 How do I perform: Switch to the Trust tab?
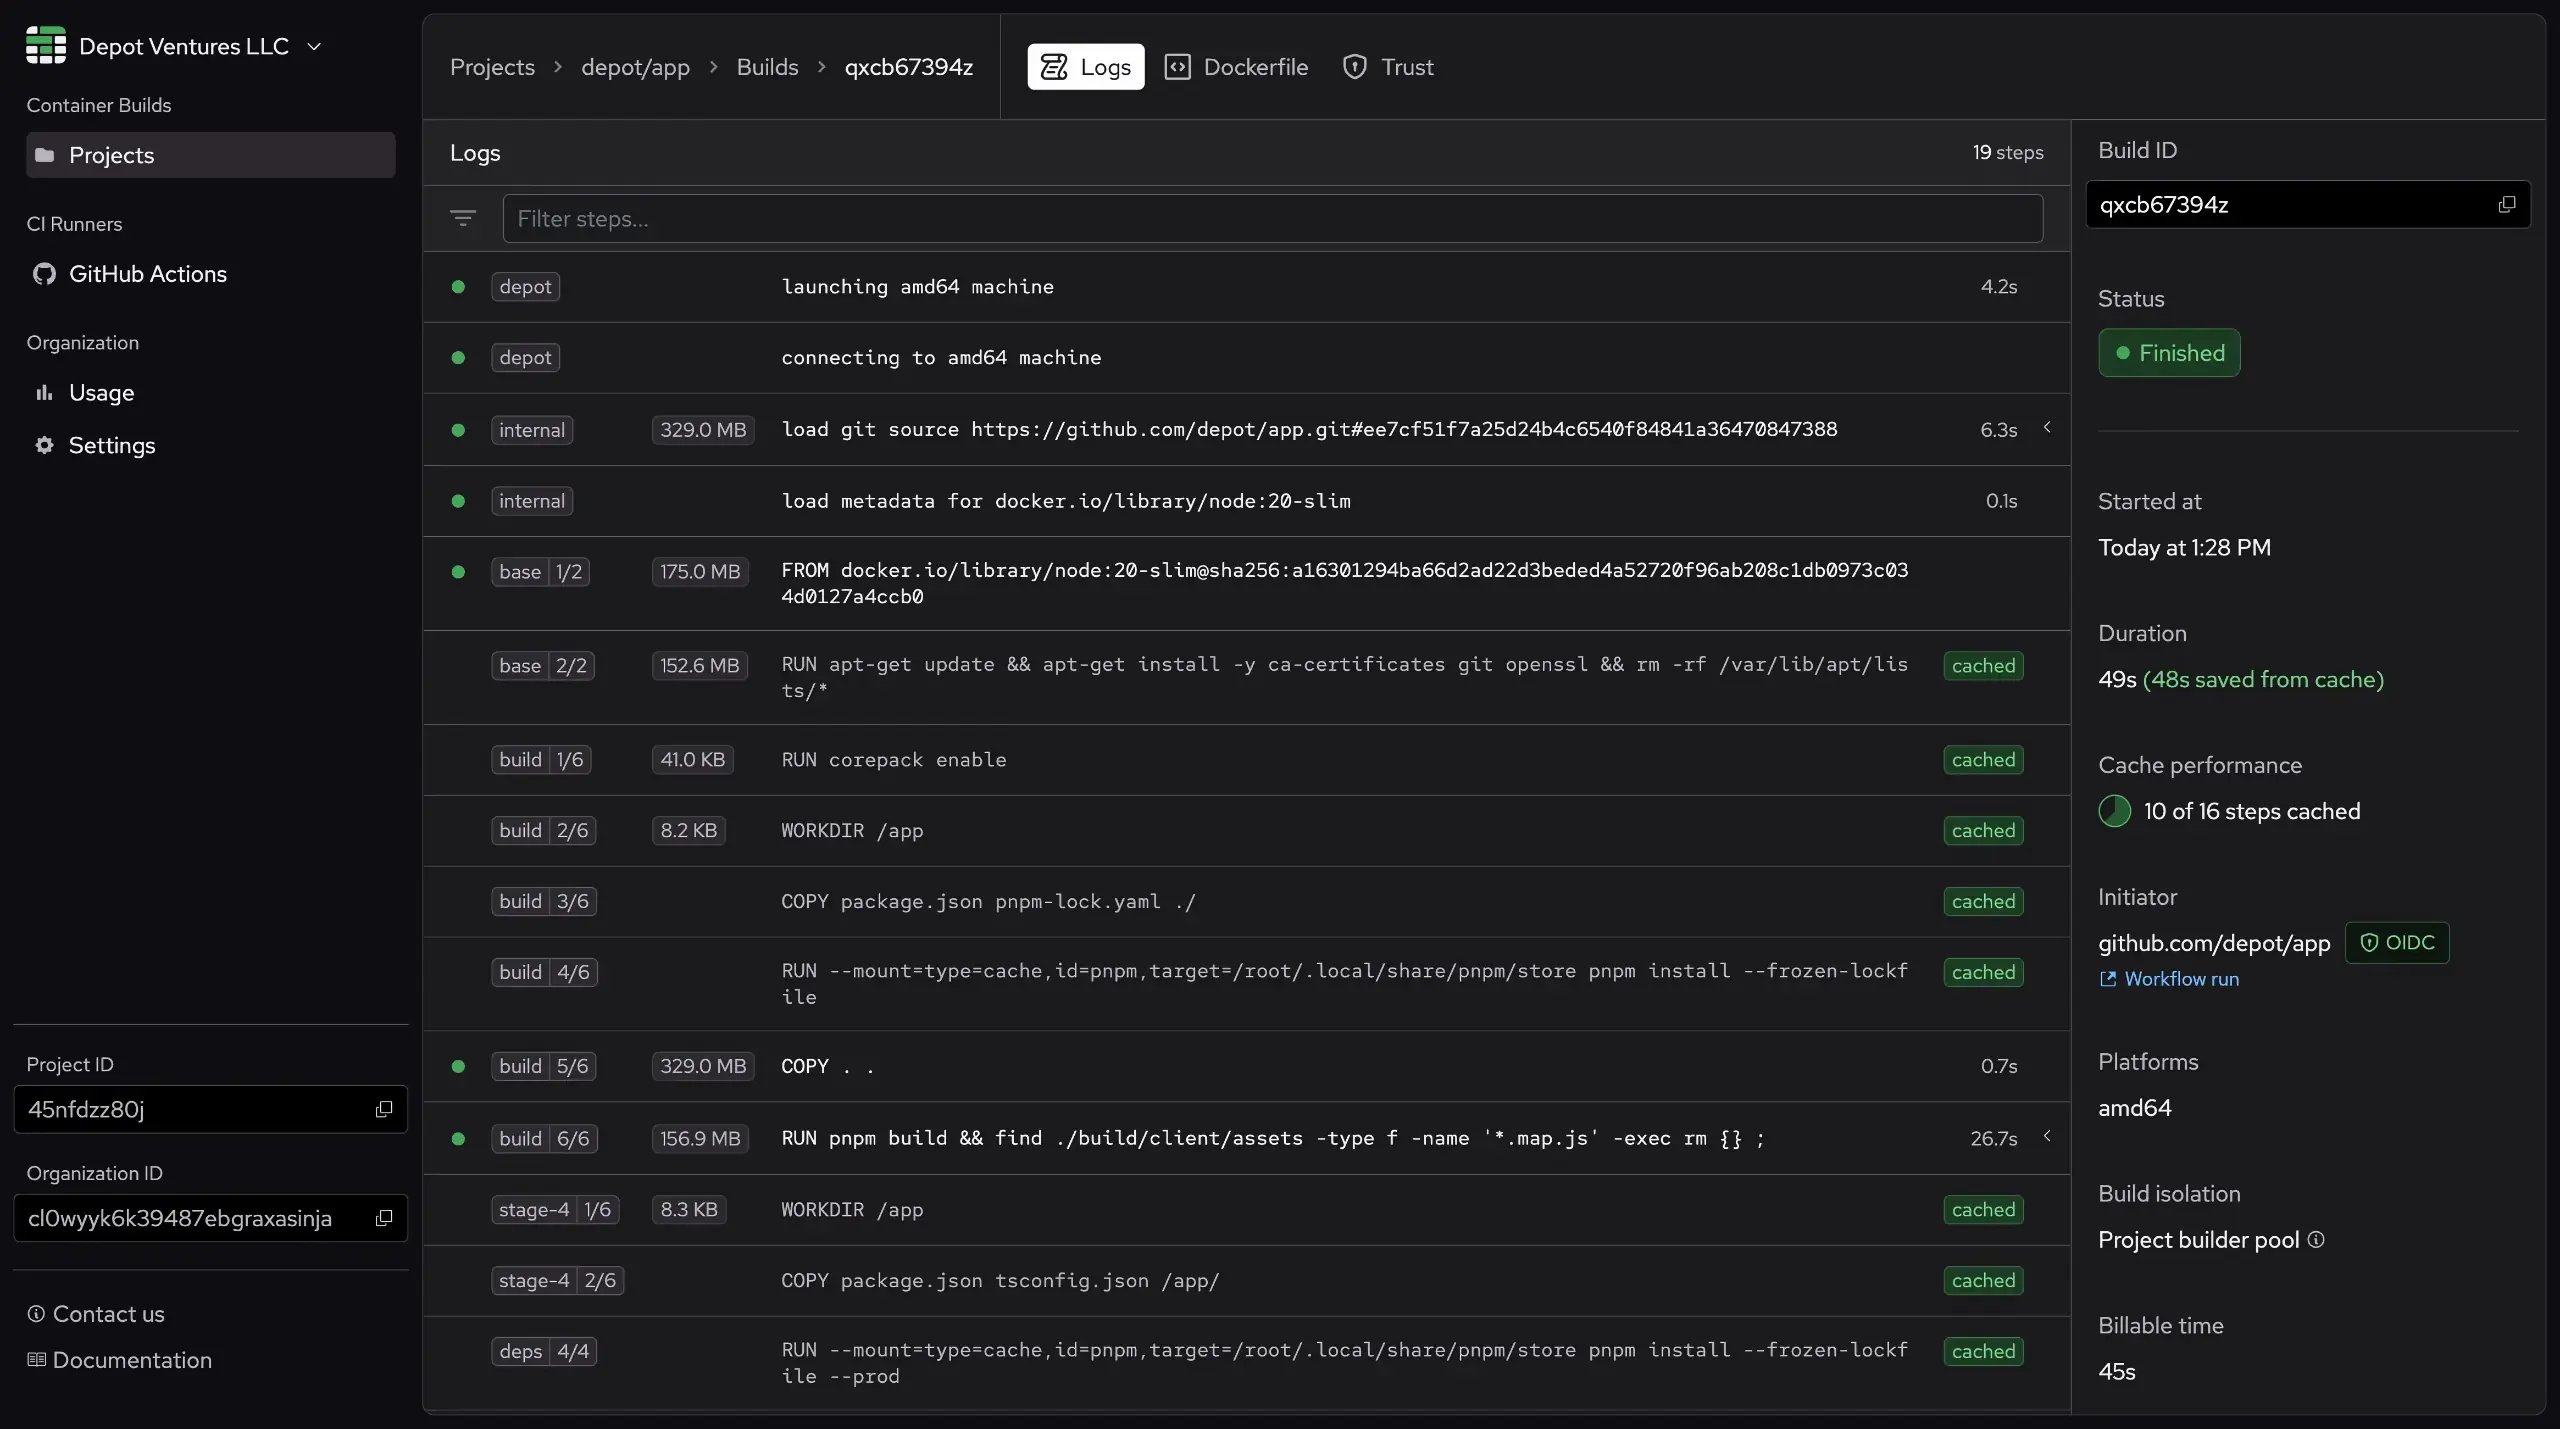coord(1388,66)
